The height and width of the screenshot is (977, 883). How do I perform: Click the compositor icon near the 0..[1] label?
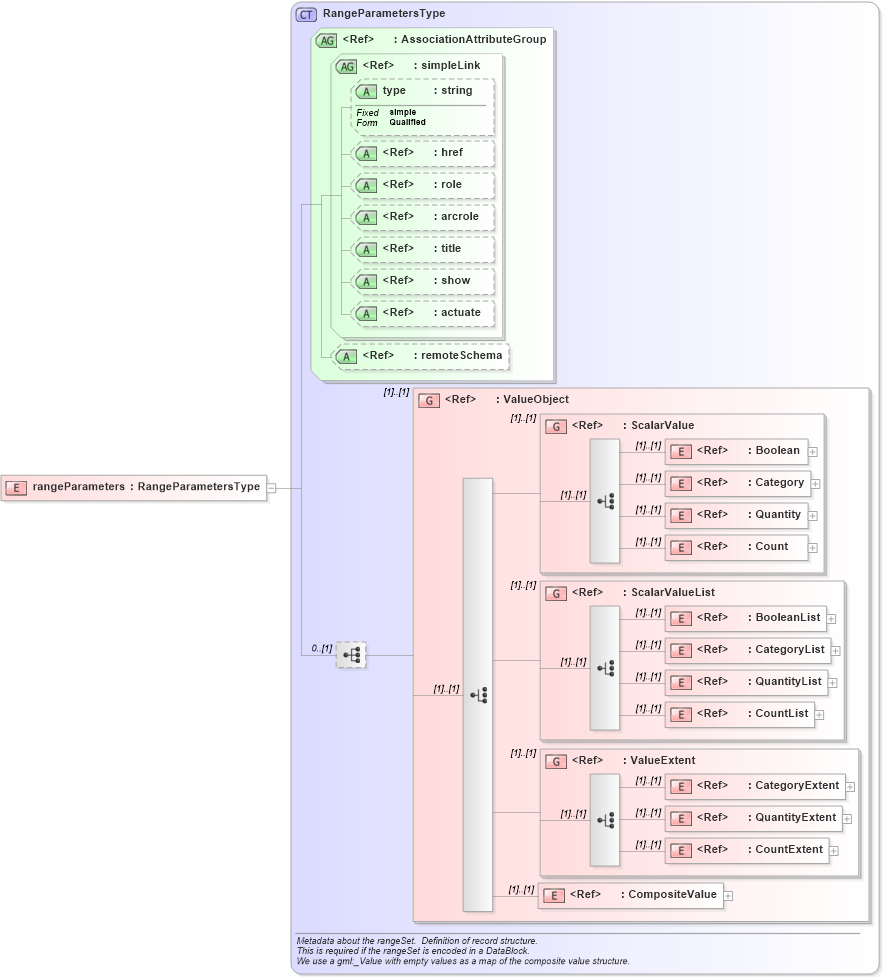[x=350, y=655]
